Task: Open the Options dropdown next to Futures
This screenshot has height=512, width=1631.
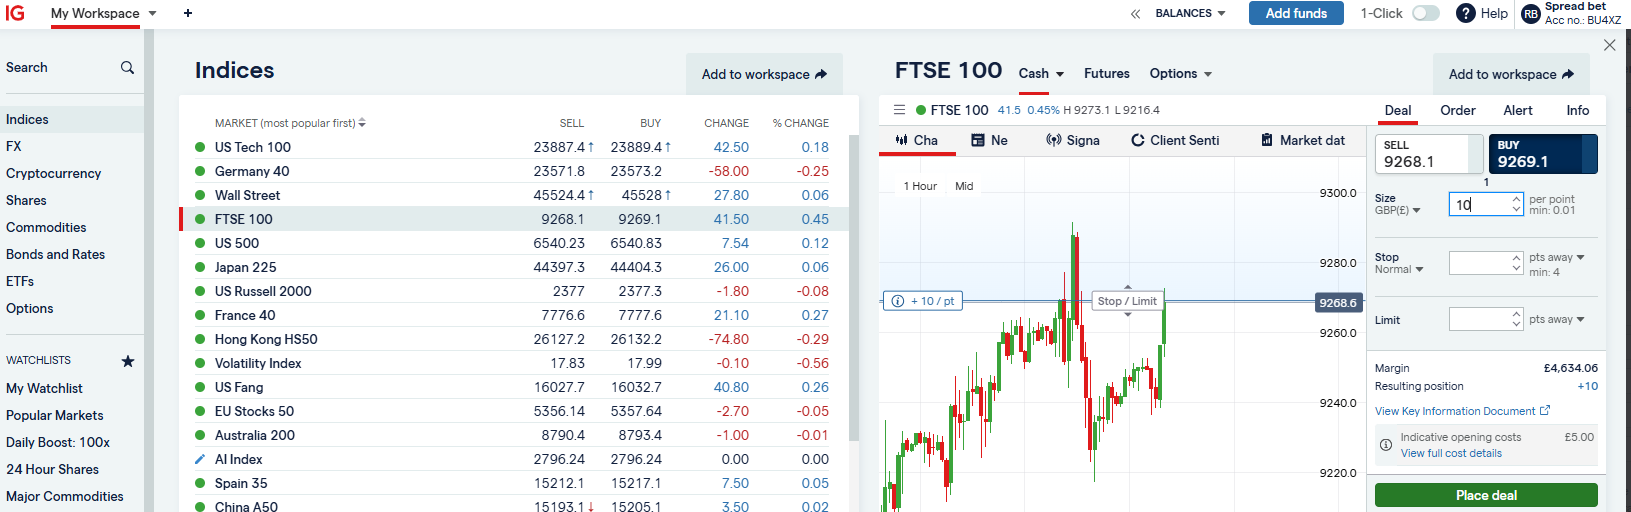Action: click(x=1181, y=74)
